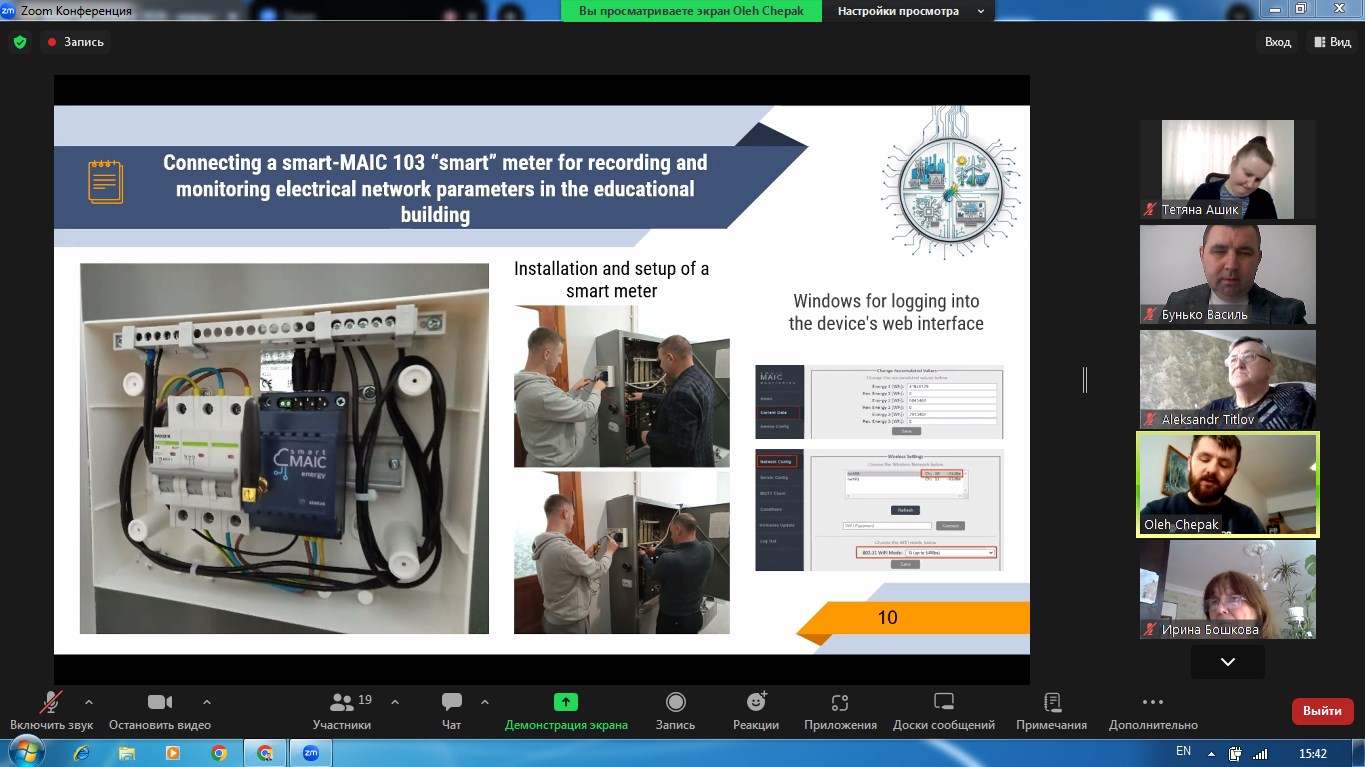
Task: Open the Реакции reactions menu
Action: click(756, 710)
